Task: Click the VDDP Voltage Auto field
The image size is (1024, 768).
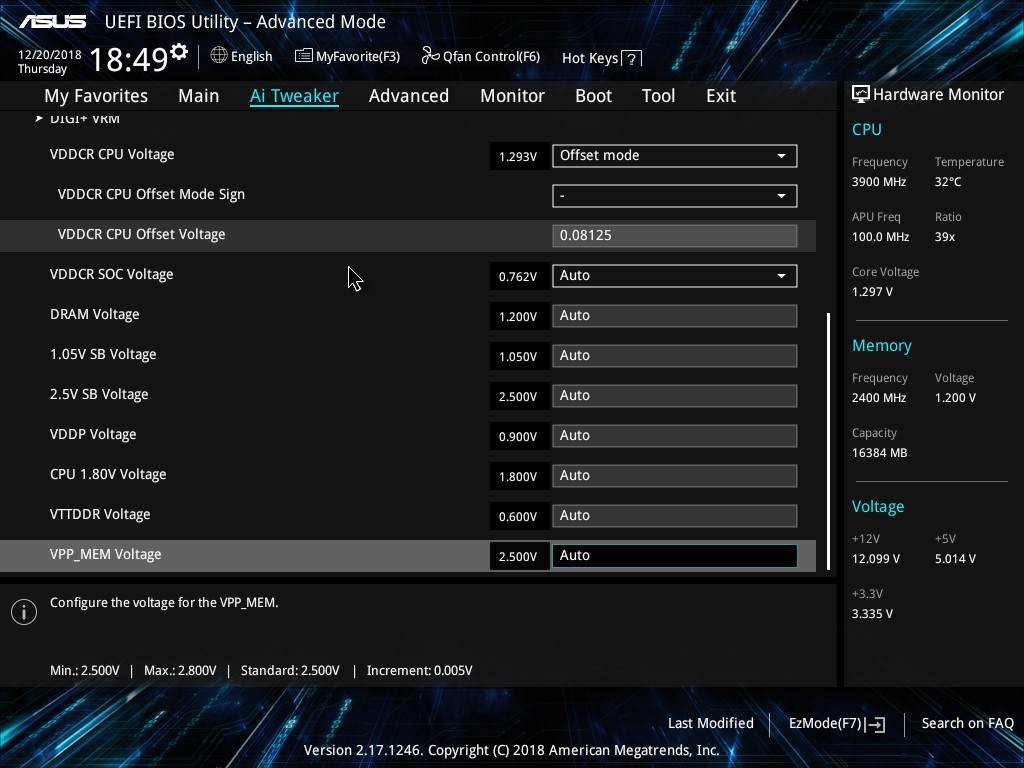Action: (x=675, y=436)
